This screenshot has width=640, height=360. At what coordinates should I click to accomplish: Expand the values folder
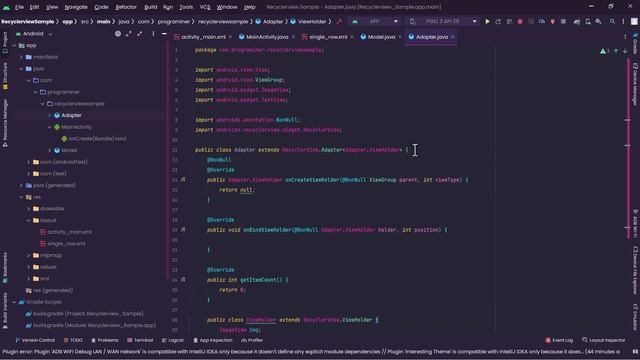tap(29, 267)
